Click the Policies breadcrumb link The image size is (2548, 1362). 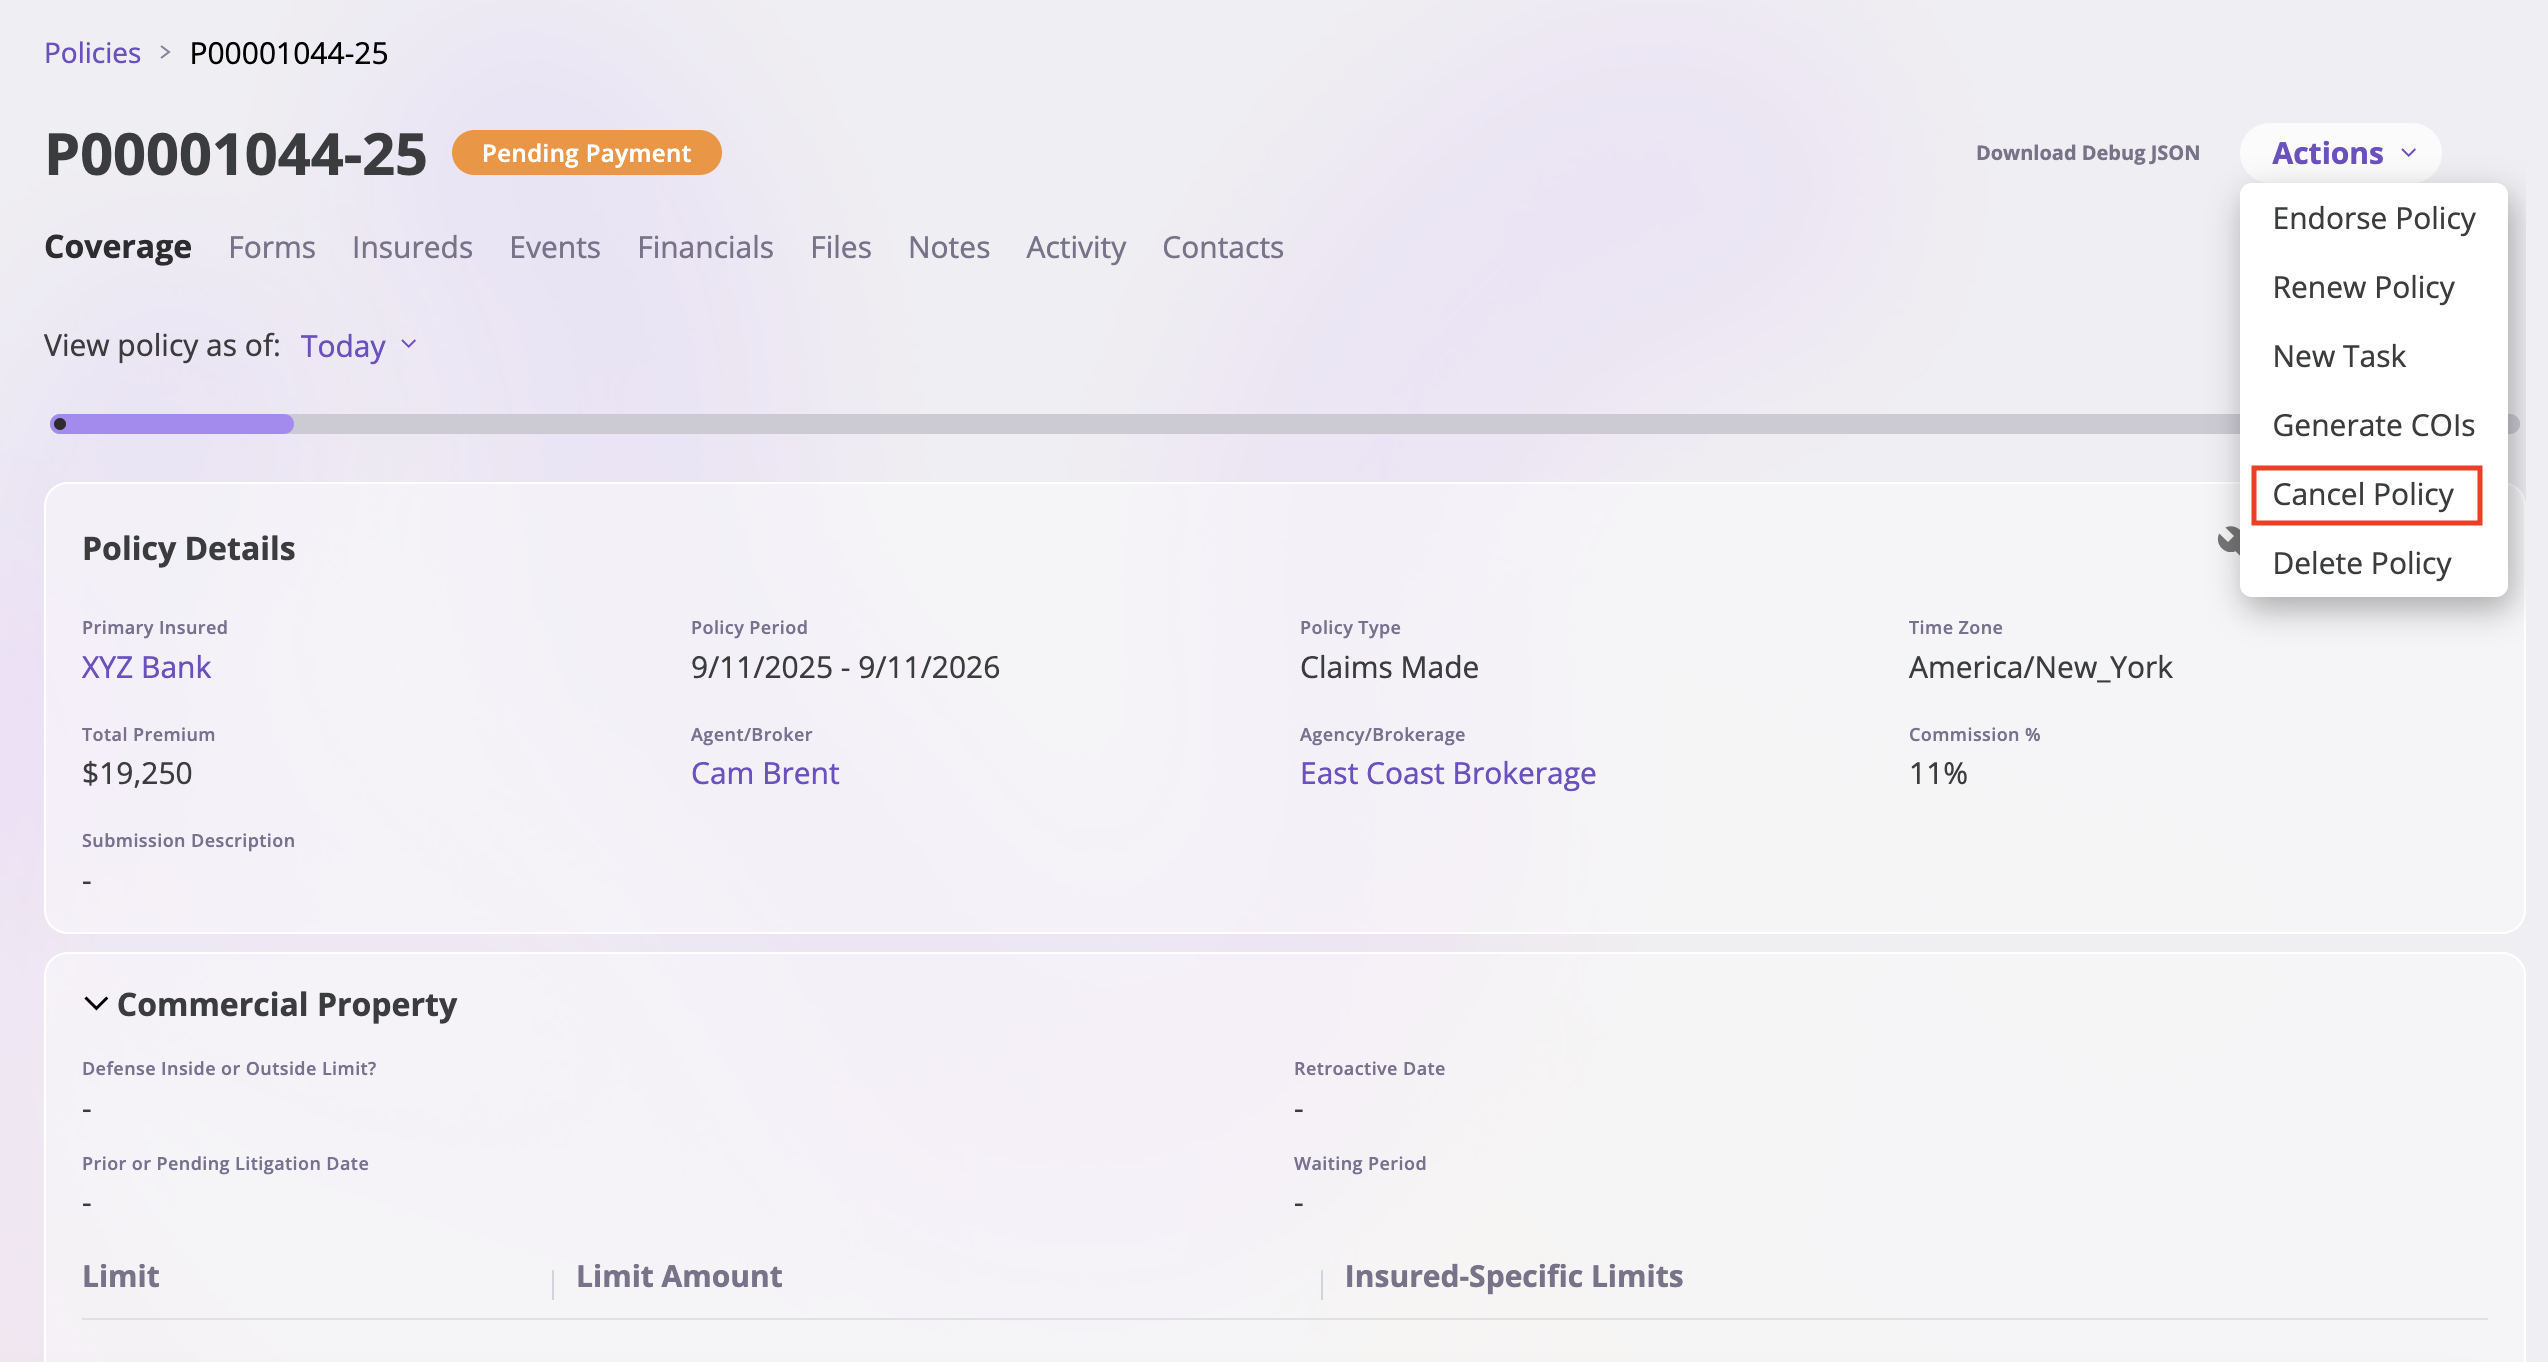tap(92, 53)
